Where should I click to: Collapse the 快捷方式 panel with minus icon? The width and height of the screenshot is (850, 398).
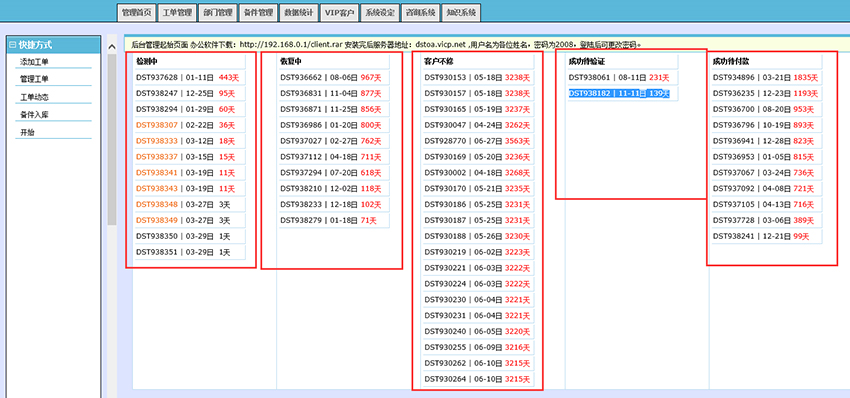click(12, 46)
